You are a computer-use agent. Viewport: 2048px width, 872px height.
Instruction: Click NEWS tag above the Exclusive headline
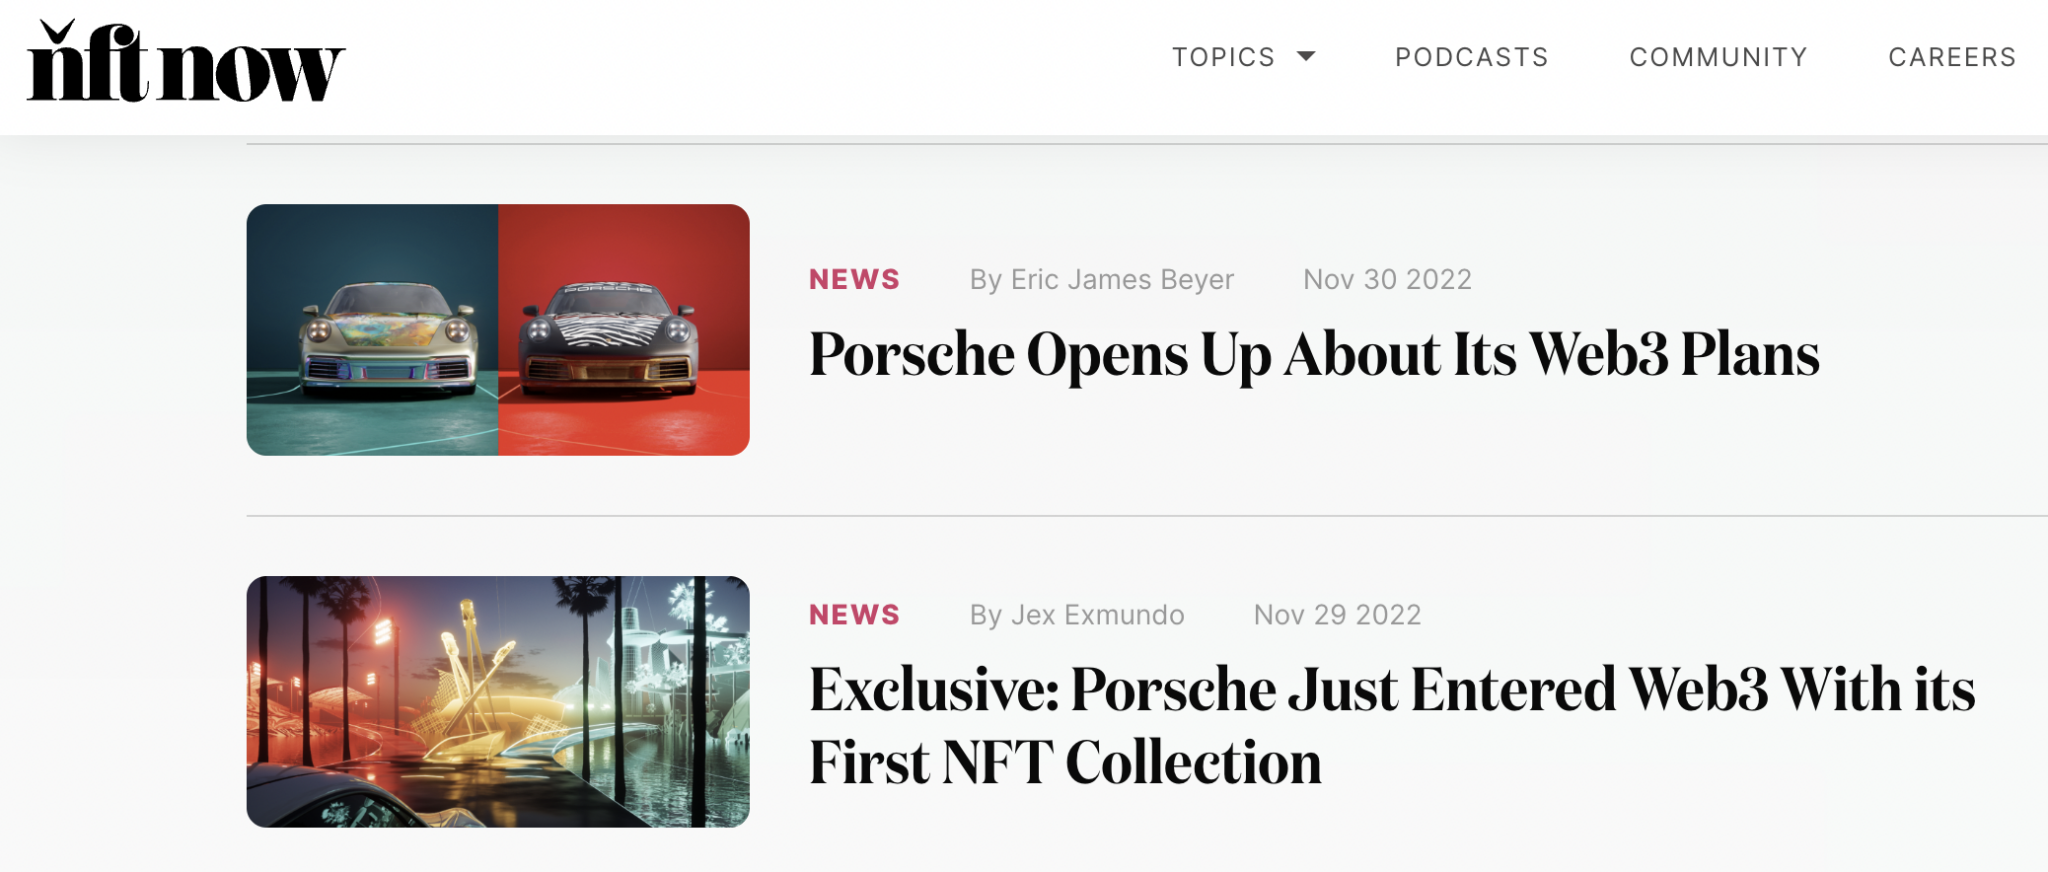854,615
